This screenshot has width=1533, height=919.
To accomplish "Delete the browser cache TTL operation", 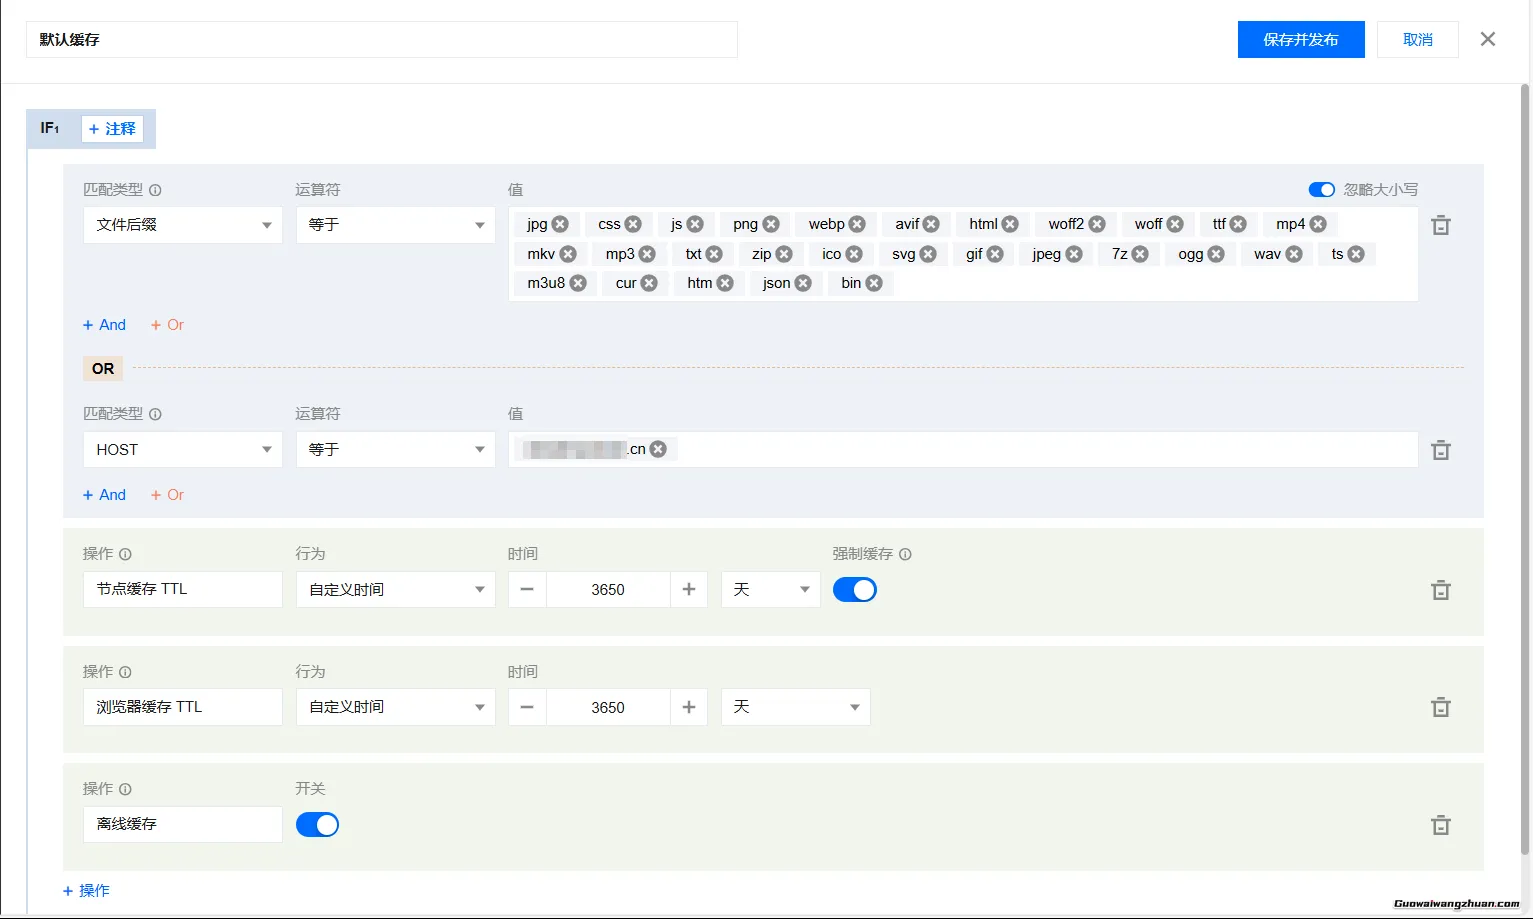I will [x=1440, y=708].
